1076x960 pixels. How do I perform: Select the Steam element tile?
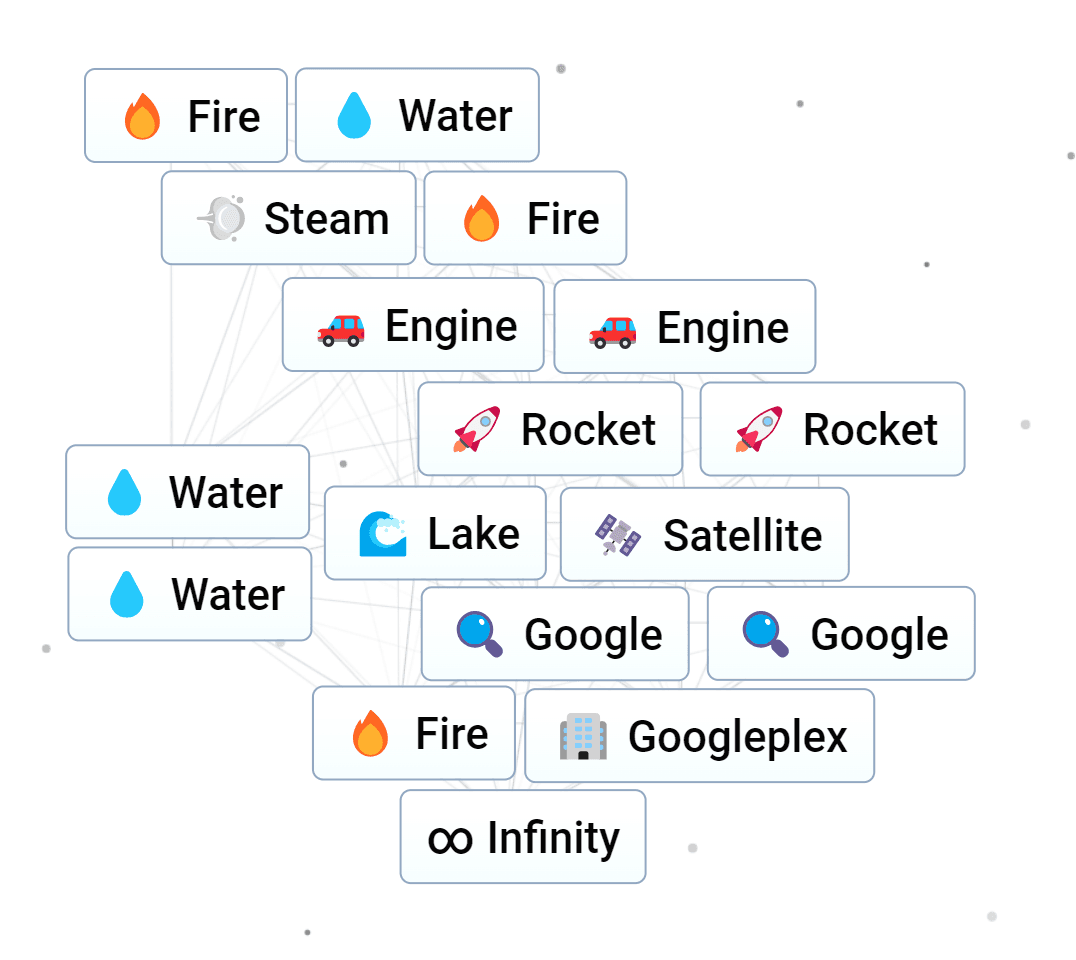coord(288,218)
